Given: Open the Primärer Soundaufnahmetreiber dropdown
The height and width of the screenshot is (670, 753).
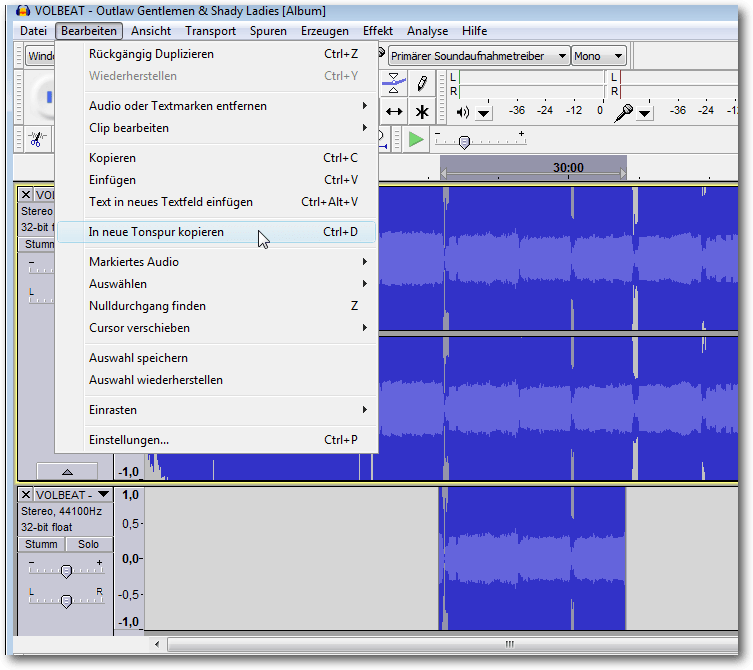Looking at the screenshot, I should click(x=479, y=56).
